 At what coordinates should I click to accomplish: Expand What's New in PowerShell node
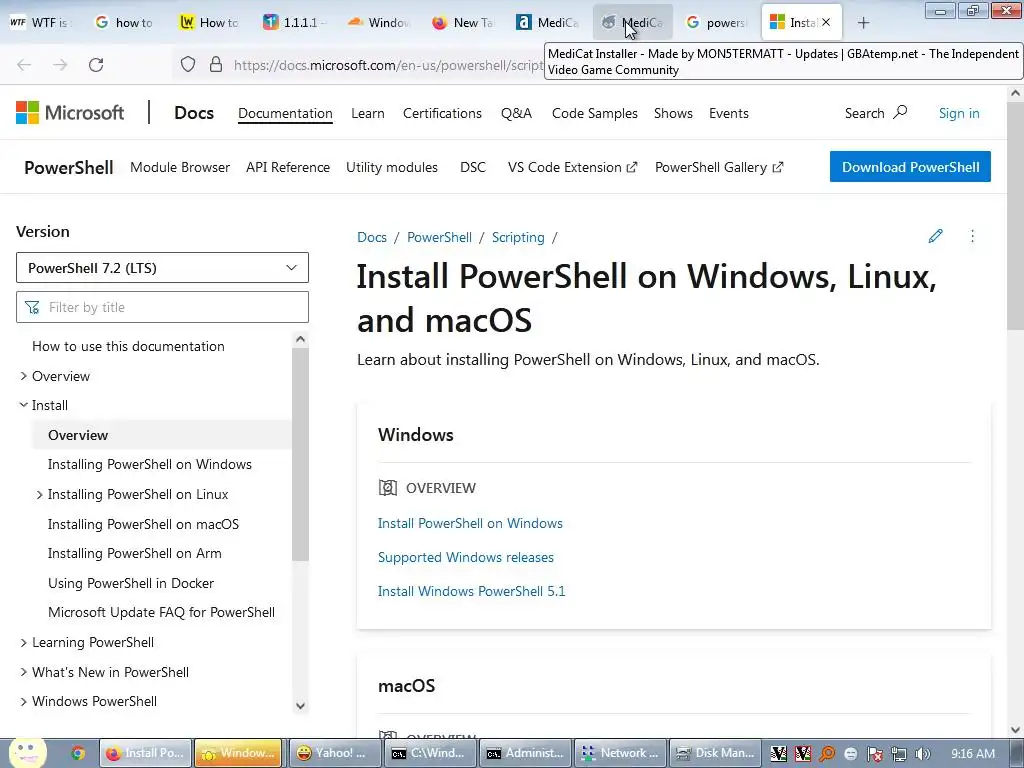point(24,672)
